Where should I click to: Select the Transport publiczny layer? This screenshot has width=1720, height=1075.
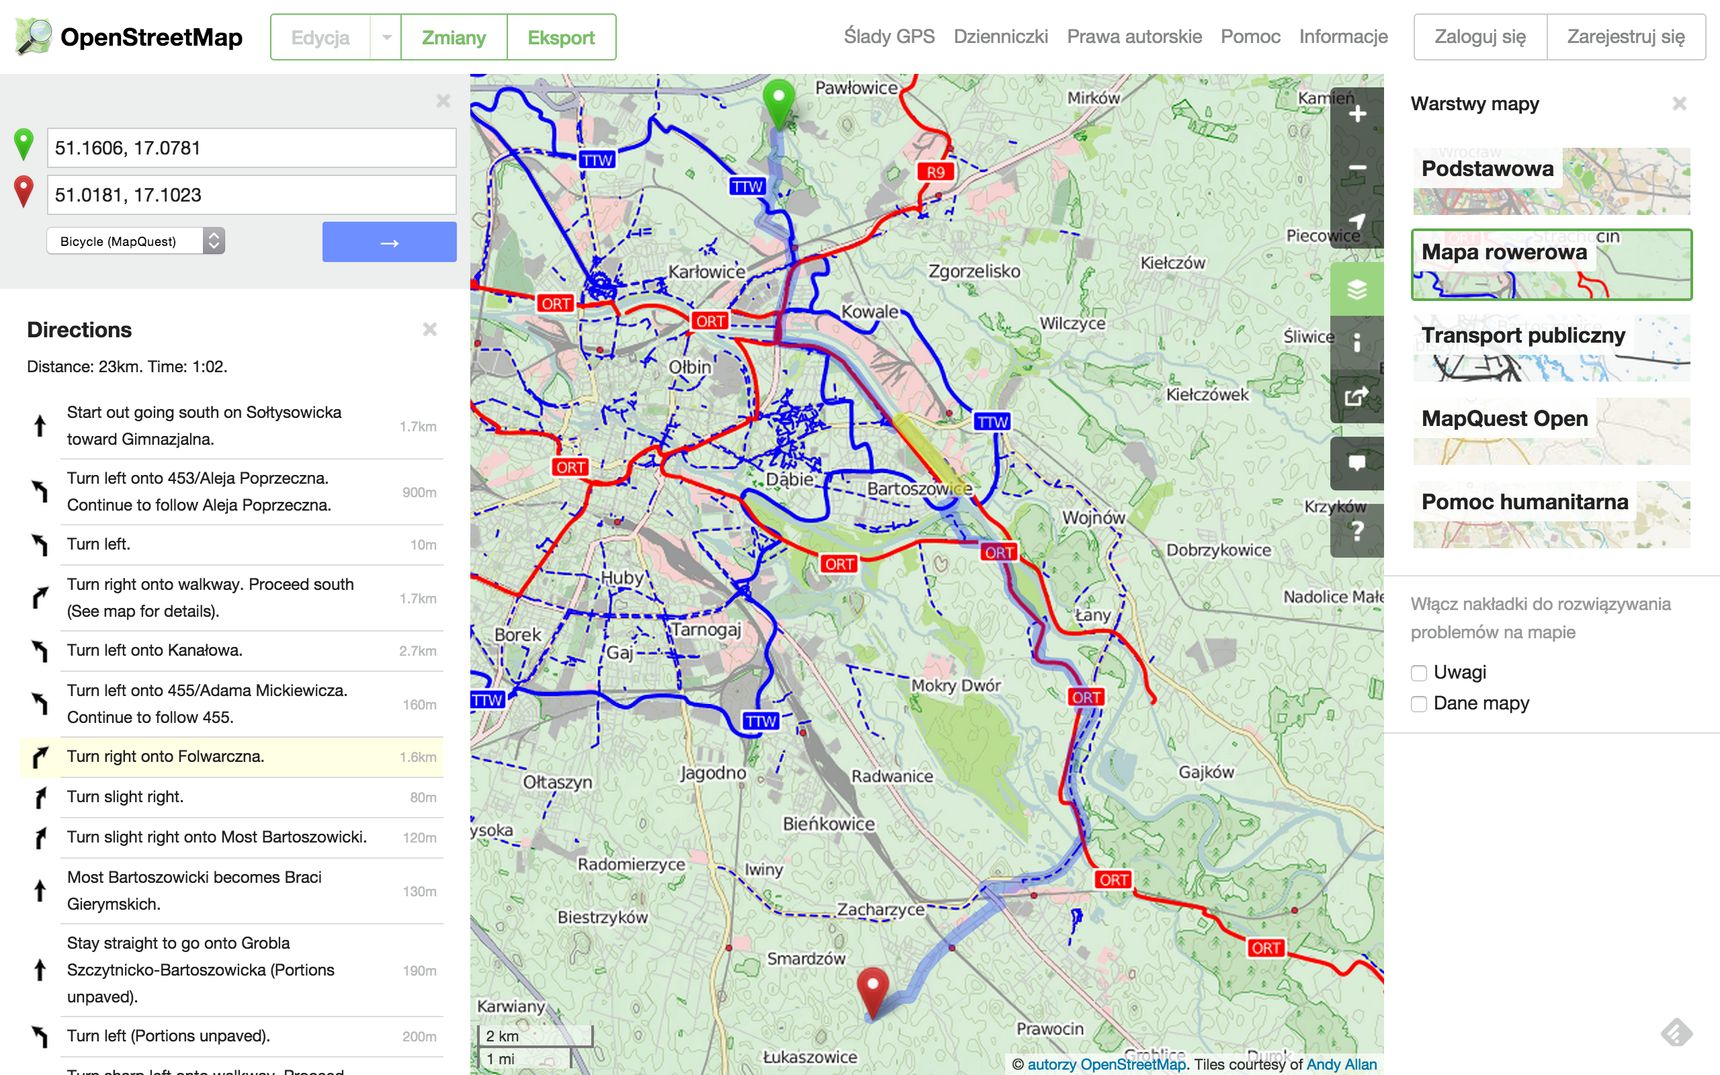coord(1551,348)
